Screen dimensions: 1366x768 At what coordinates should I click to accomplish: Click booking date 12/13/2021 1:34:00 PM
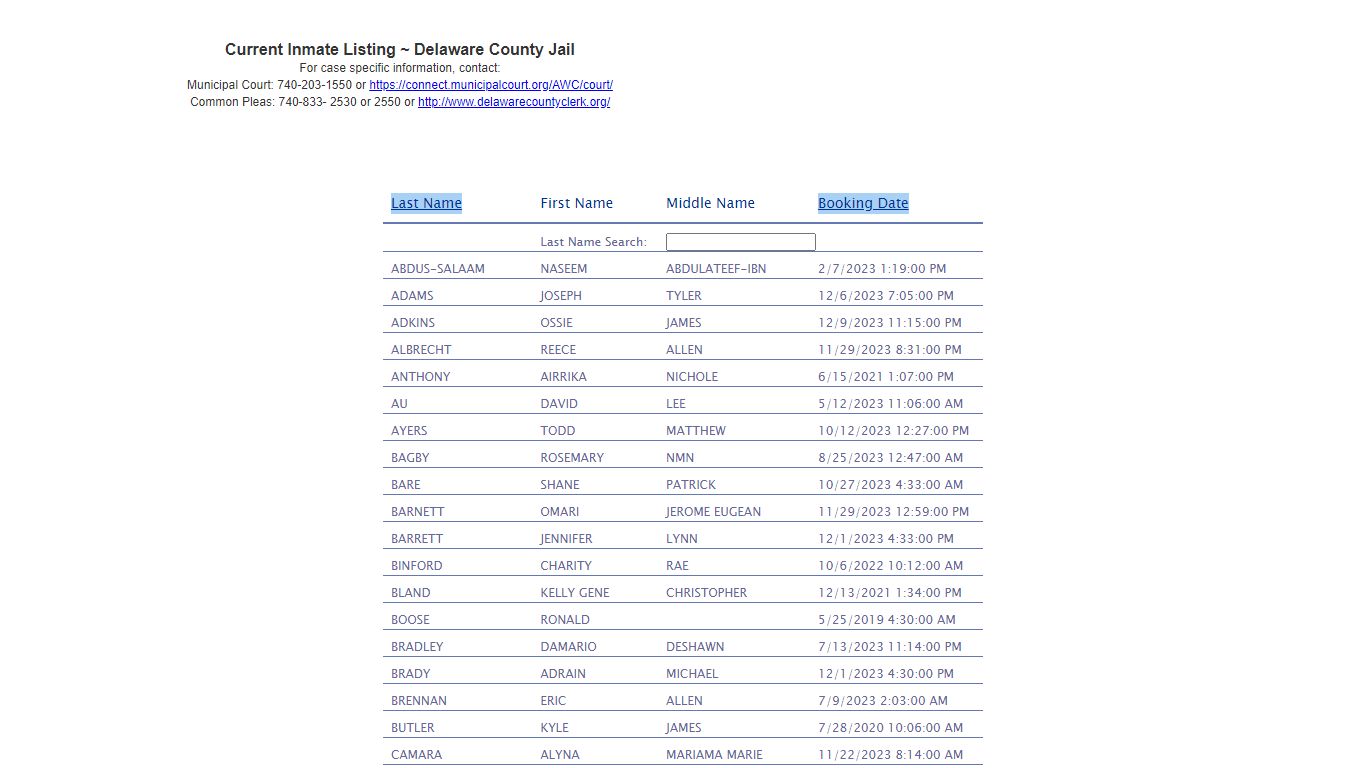point(890,593)
